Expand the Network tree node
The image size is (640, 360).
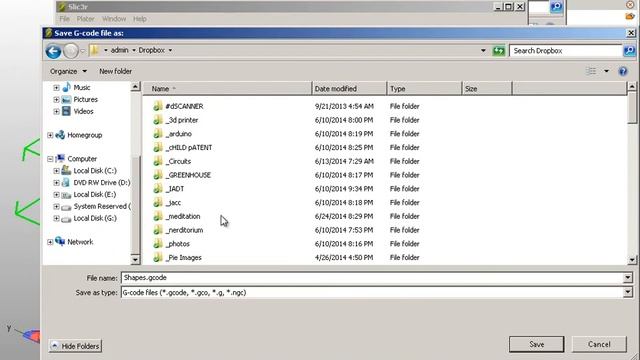click(x=50, y=242)
